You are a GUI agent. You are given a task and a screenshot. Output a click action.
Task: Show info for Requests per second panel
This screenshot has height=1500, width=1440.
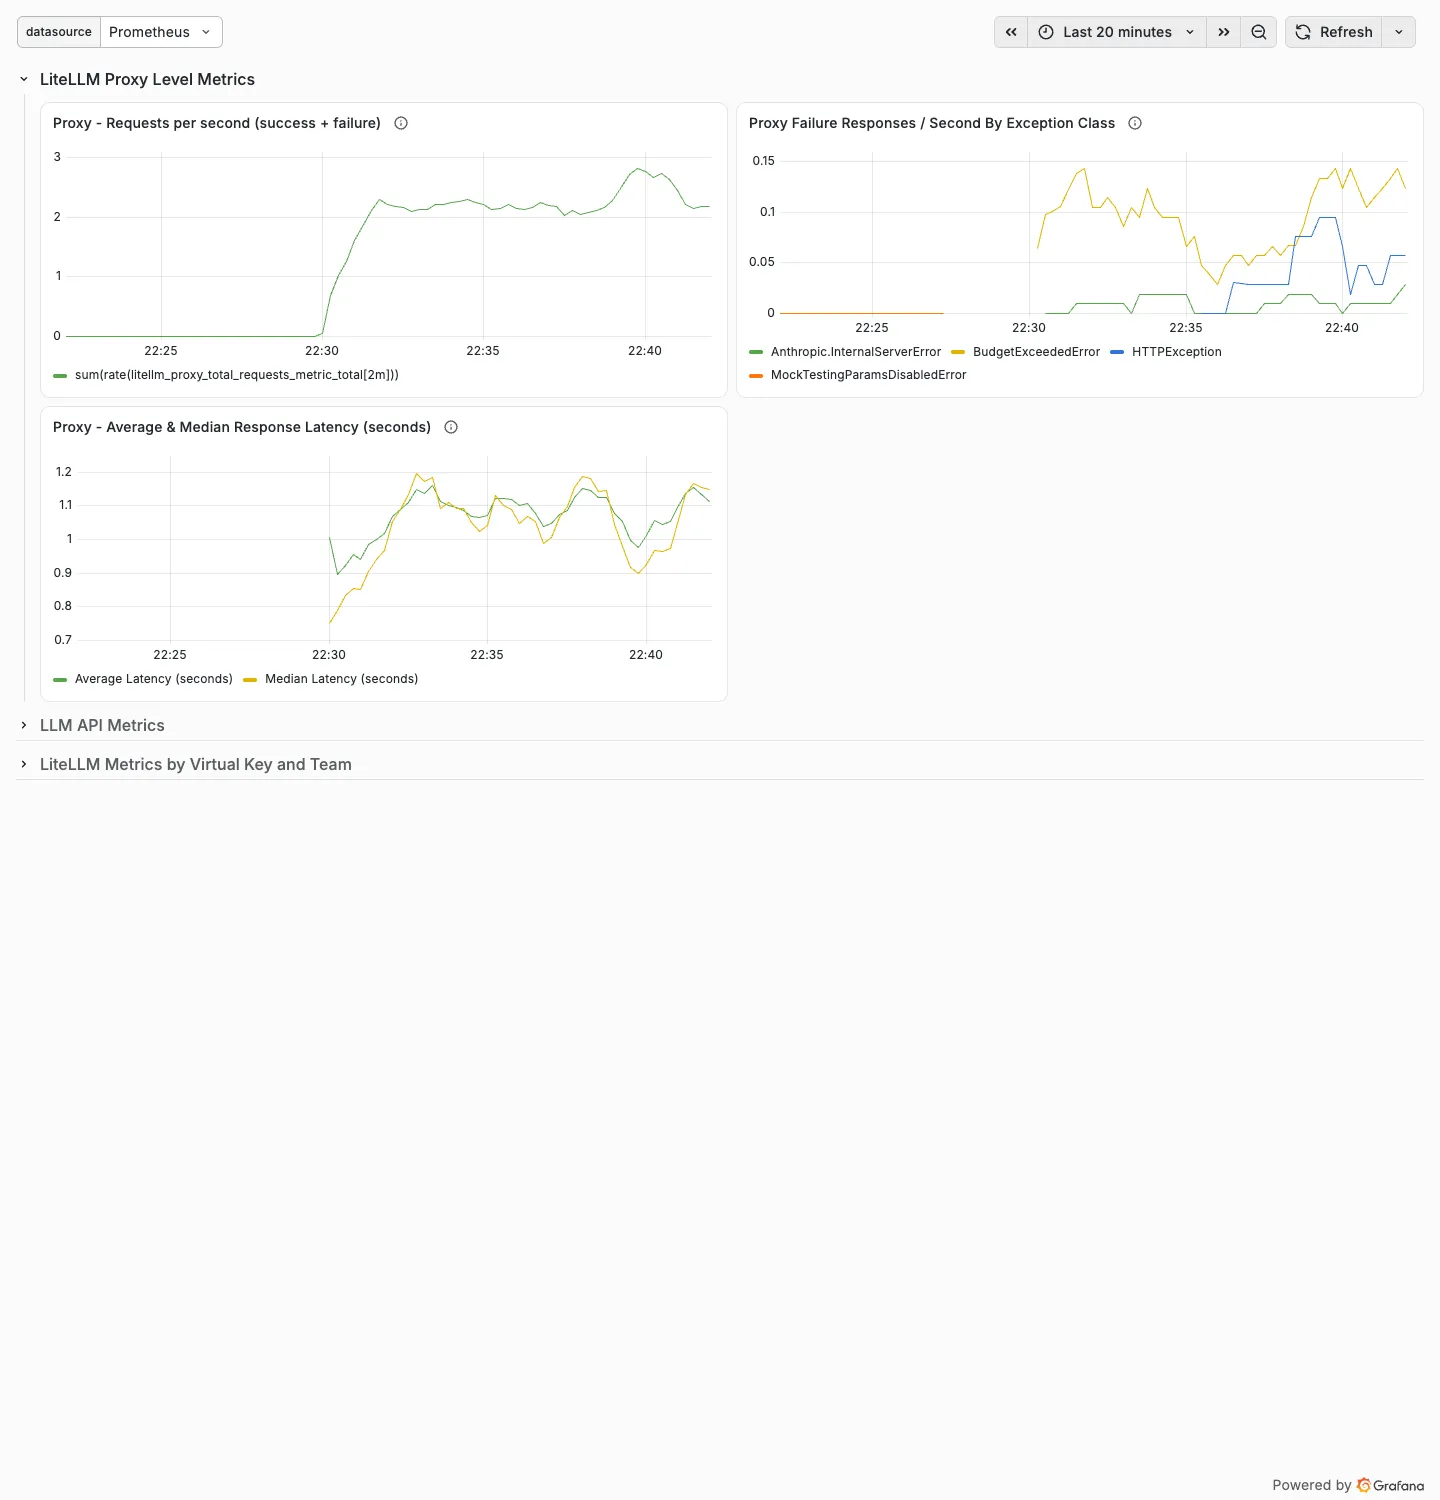[401, 123]
